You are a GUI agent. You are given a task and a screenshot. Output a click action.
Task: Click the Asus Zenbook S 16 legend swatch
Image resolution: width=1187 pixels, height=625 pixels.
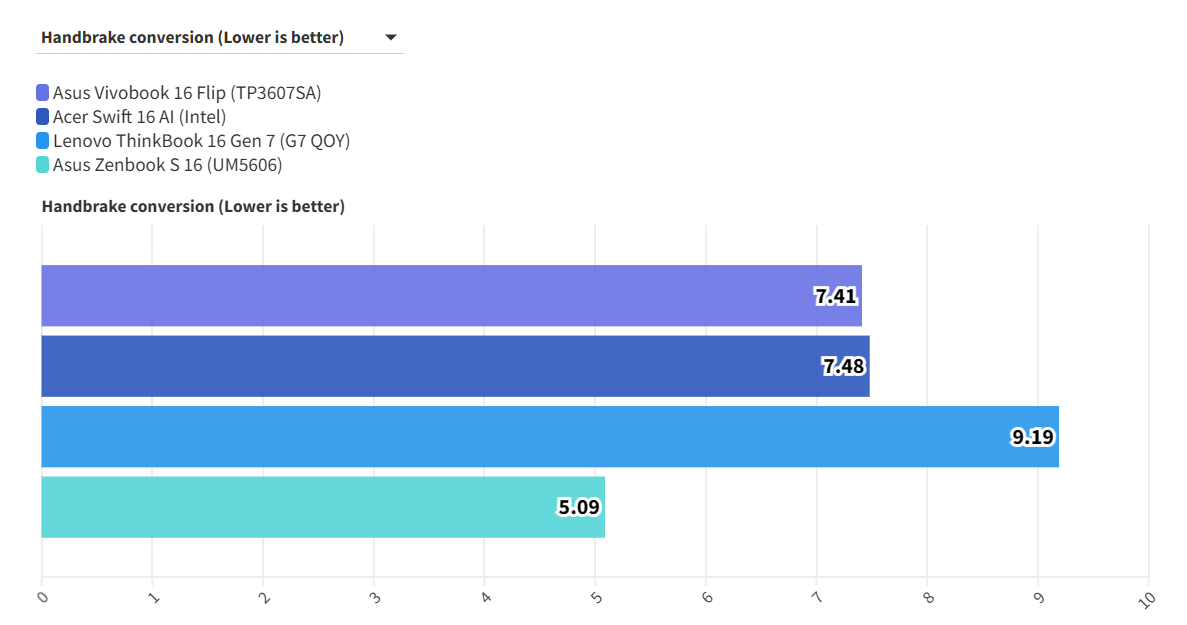click(x=42, y=165)
